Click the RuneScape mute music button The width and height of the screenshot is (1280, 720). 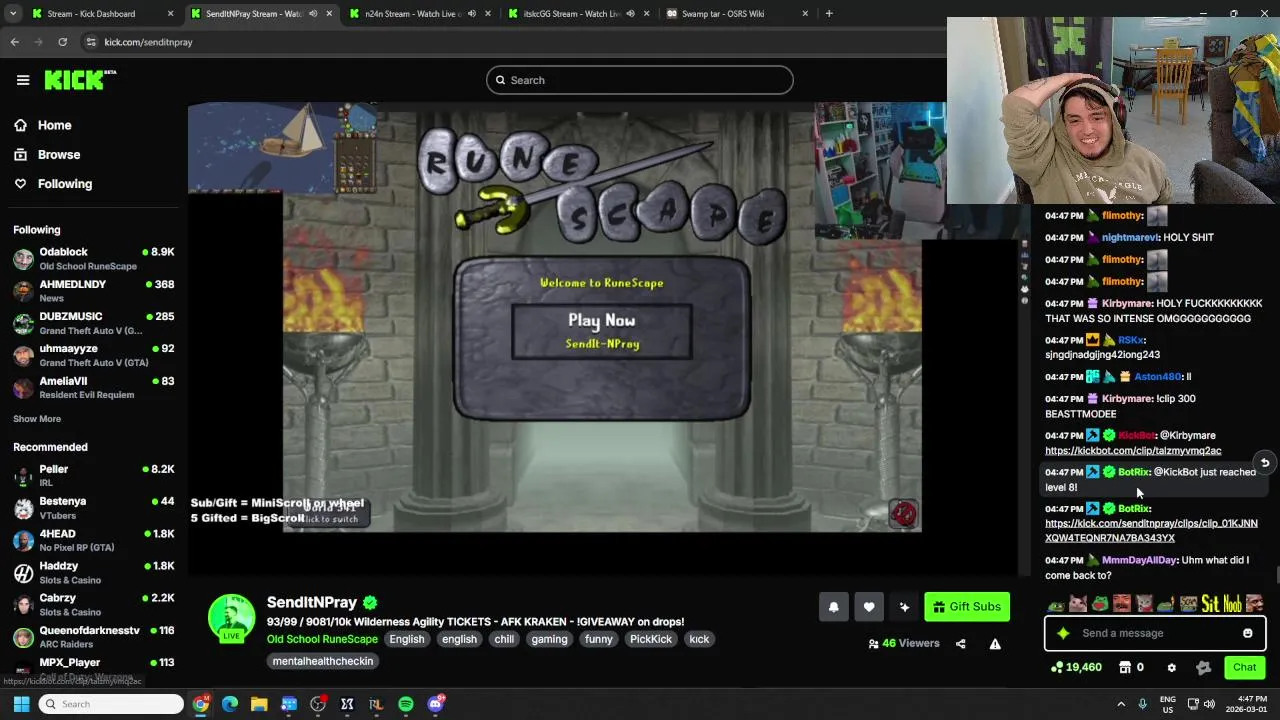click(904, 514)
